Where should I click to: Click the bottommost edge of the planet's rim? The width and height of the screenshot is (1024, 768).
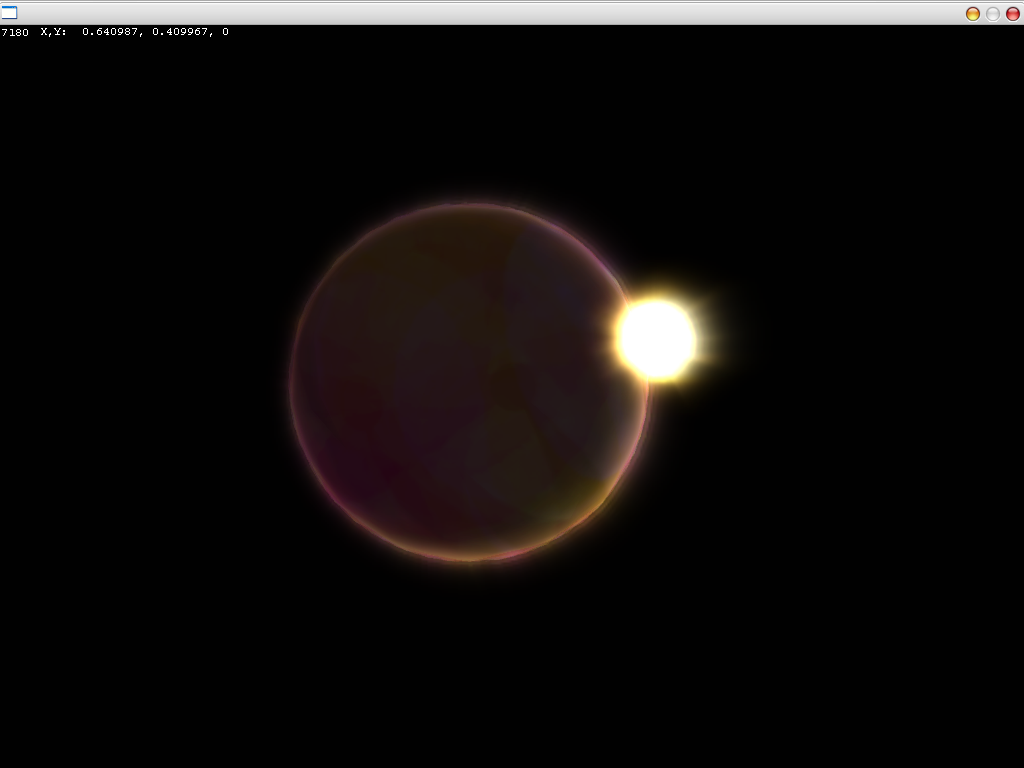(470, 559)
